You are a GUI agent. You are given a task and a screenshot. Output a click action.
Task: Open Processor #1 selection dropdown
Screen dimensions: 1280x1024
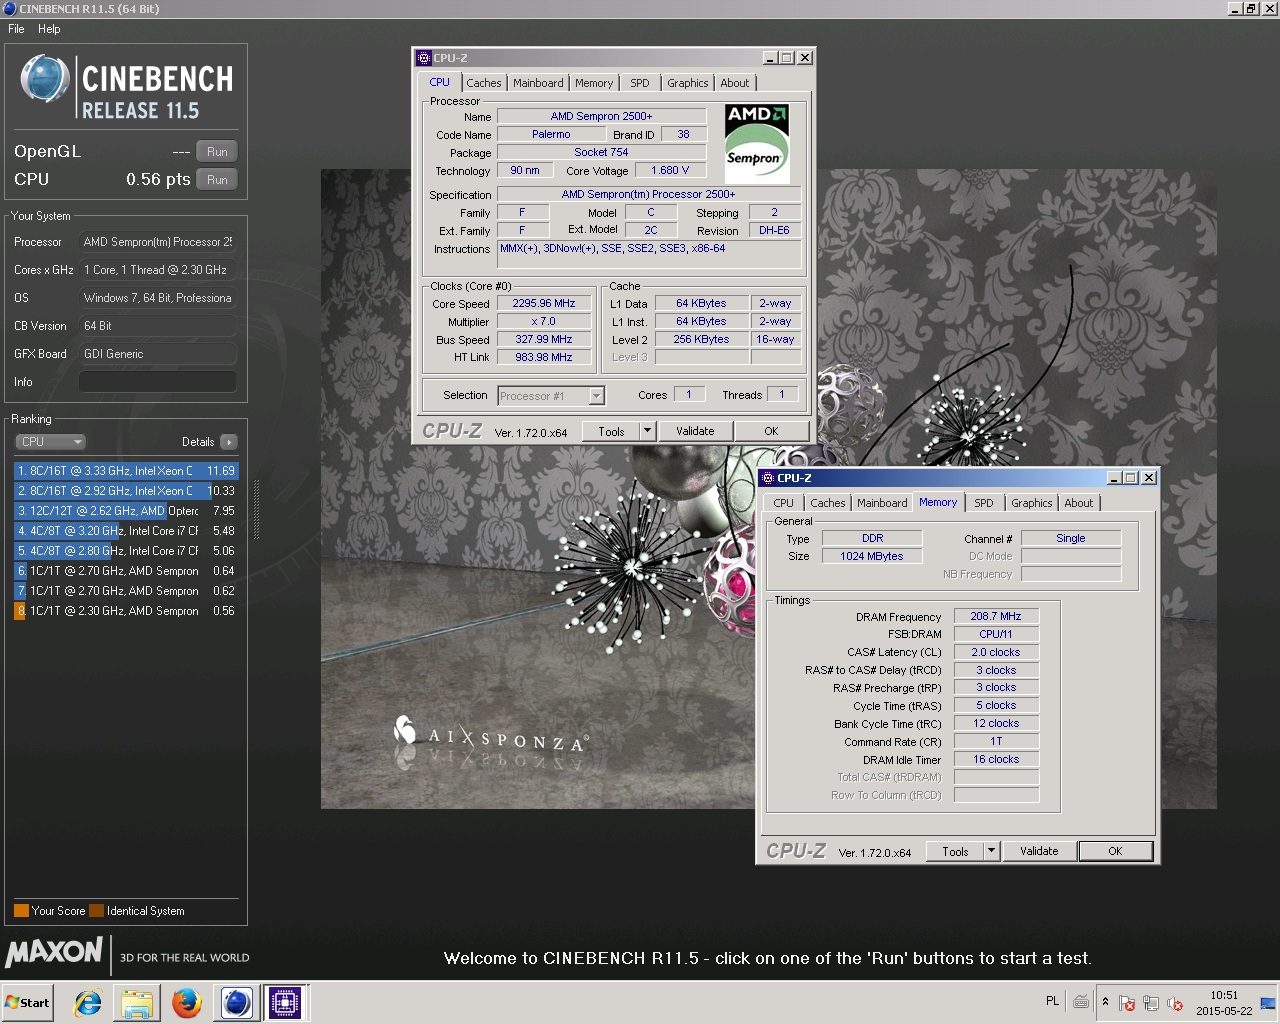pos(551,396)
